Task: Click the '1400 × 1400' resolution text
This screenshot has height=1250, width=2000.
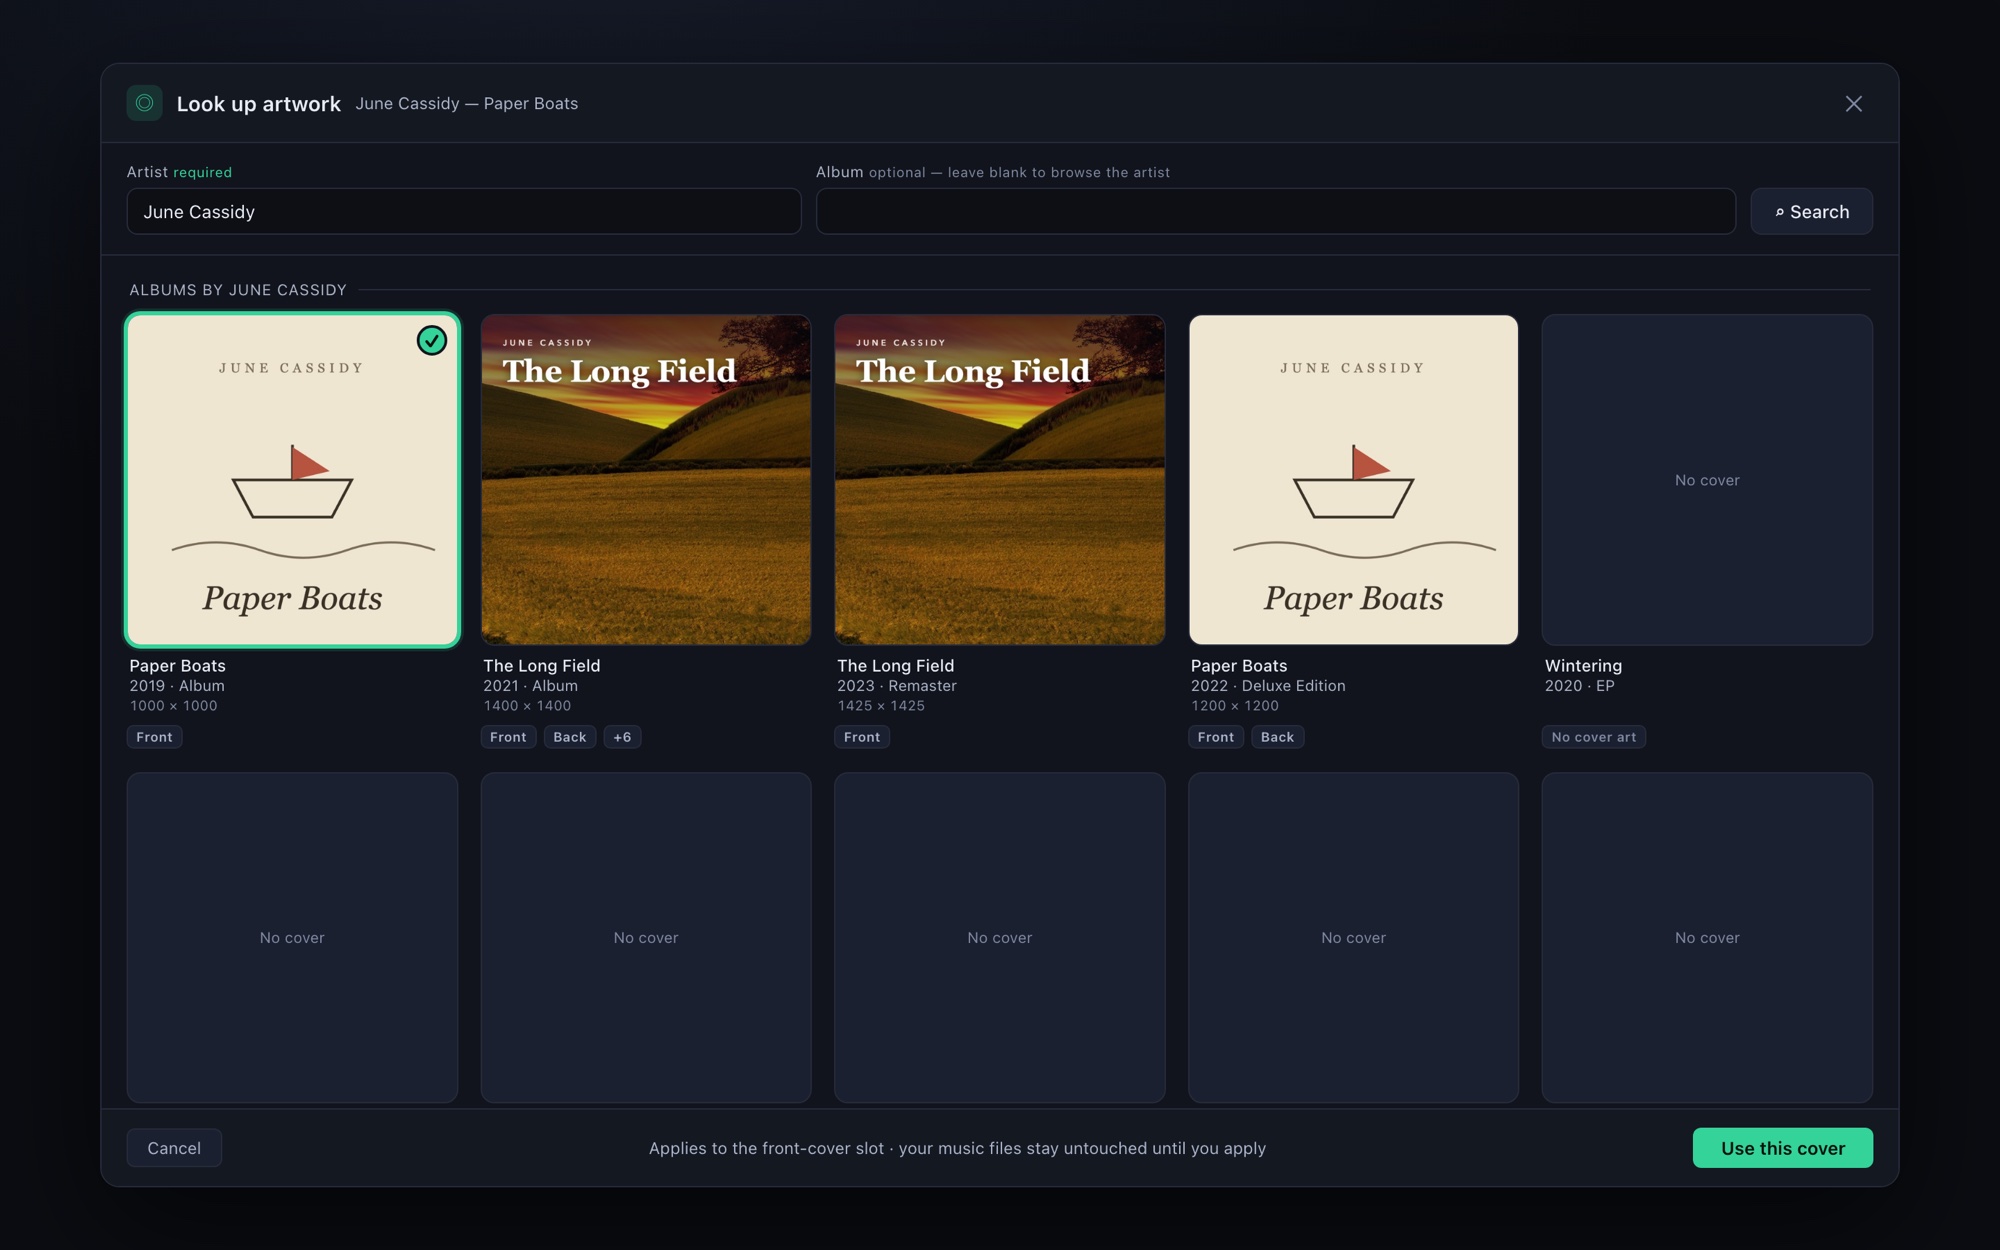Action: point(527,706)
